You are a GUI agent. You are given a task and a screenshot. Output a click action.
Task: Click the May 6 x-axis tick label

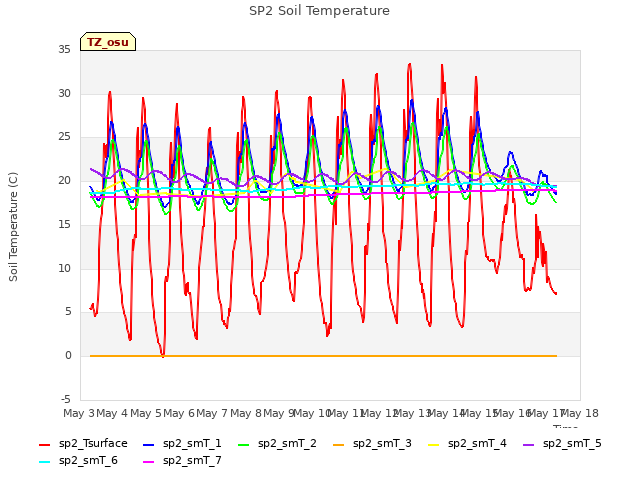click(179, 413)
